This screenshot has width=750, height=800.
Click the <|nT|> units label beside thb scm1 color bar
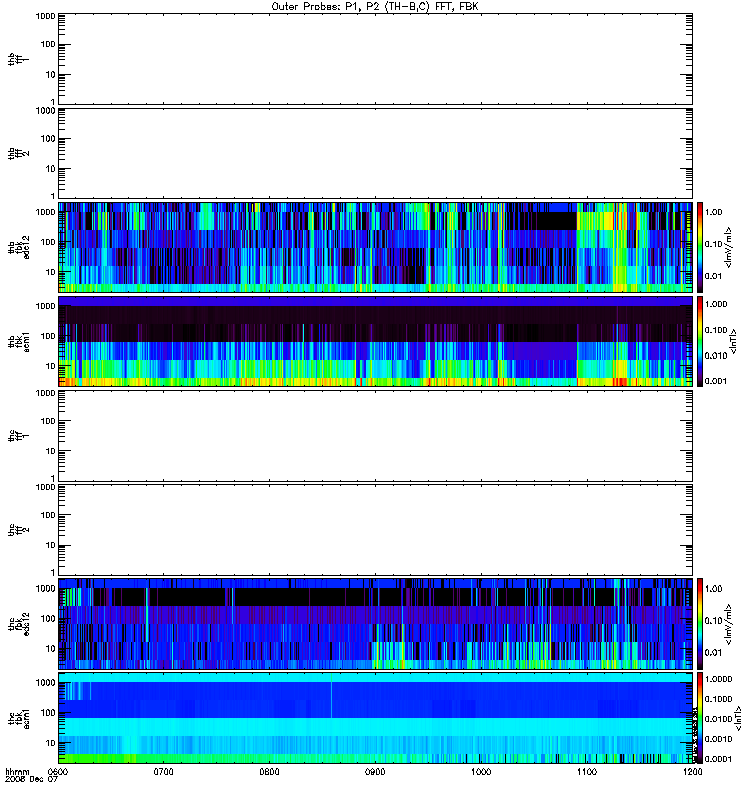point(733,341)
